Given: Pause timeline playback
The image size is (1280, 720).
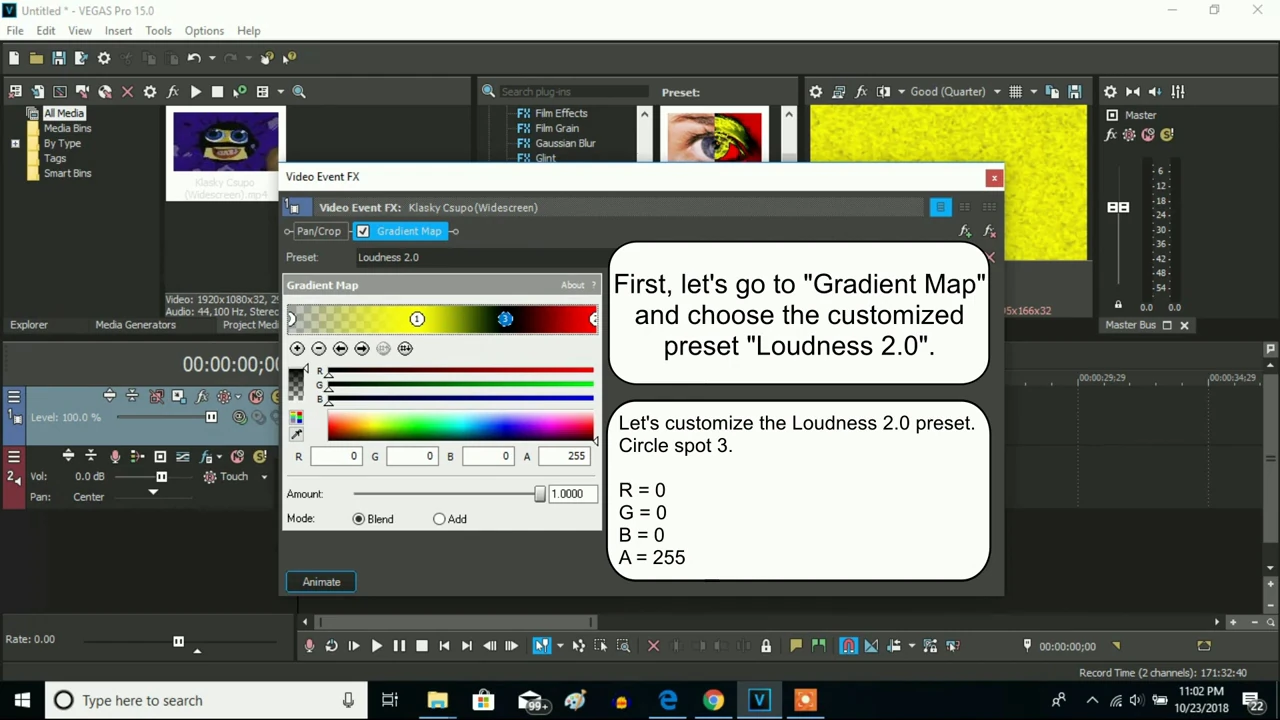Looking at the screenshot, I should 399,646.
